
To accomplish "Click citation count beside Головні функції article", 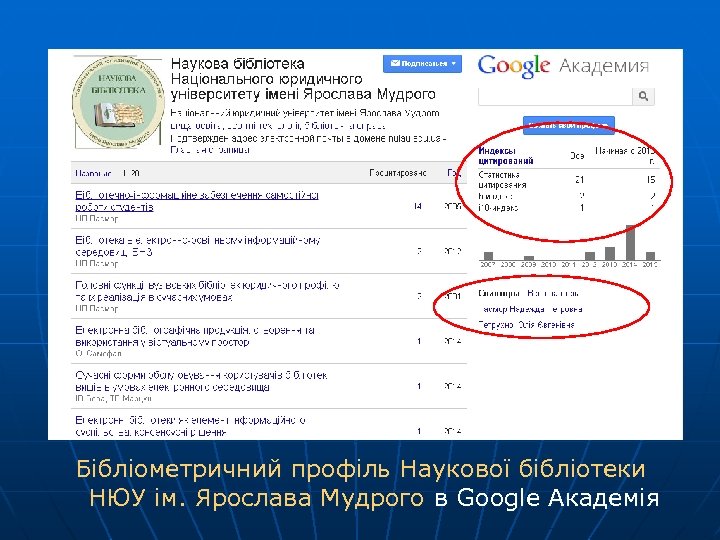I will [x=419, y=296].
